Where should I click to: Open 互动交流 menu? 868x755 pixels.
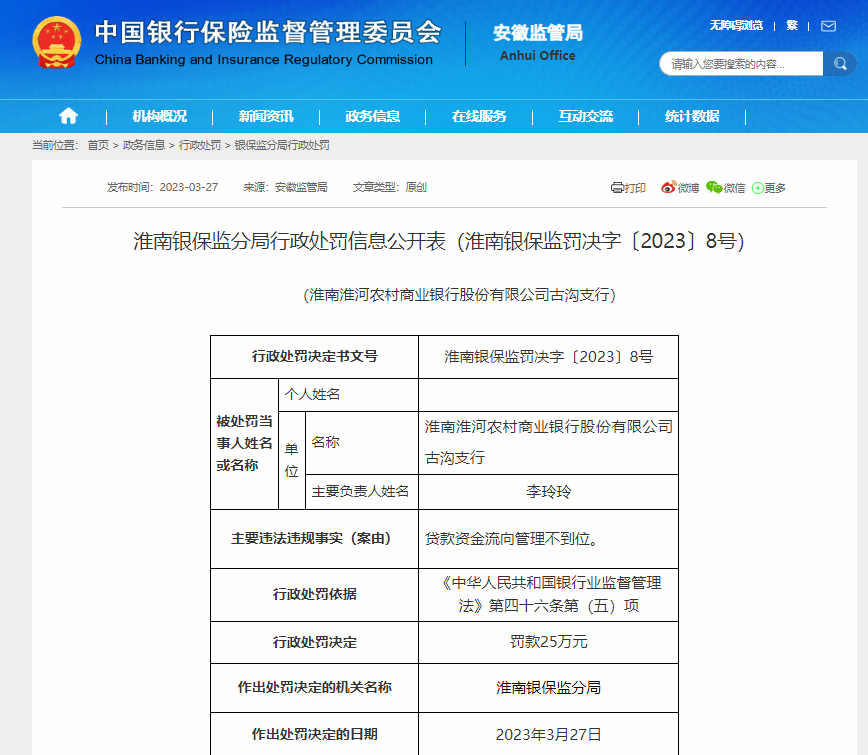[586, 116]
